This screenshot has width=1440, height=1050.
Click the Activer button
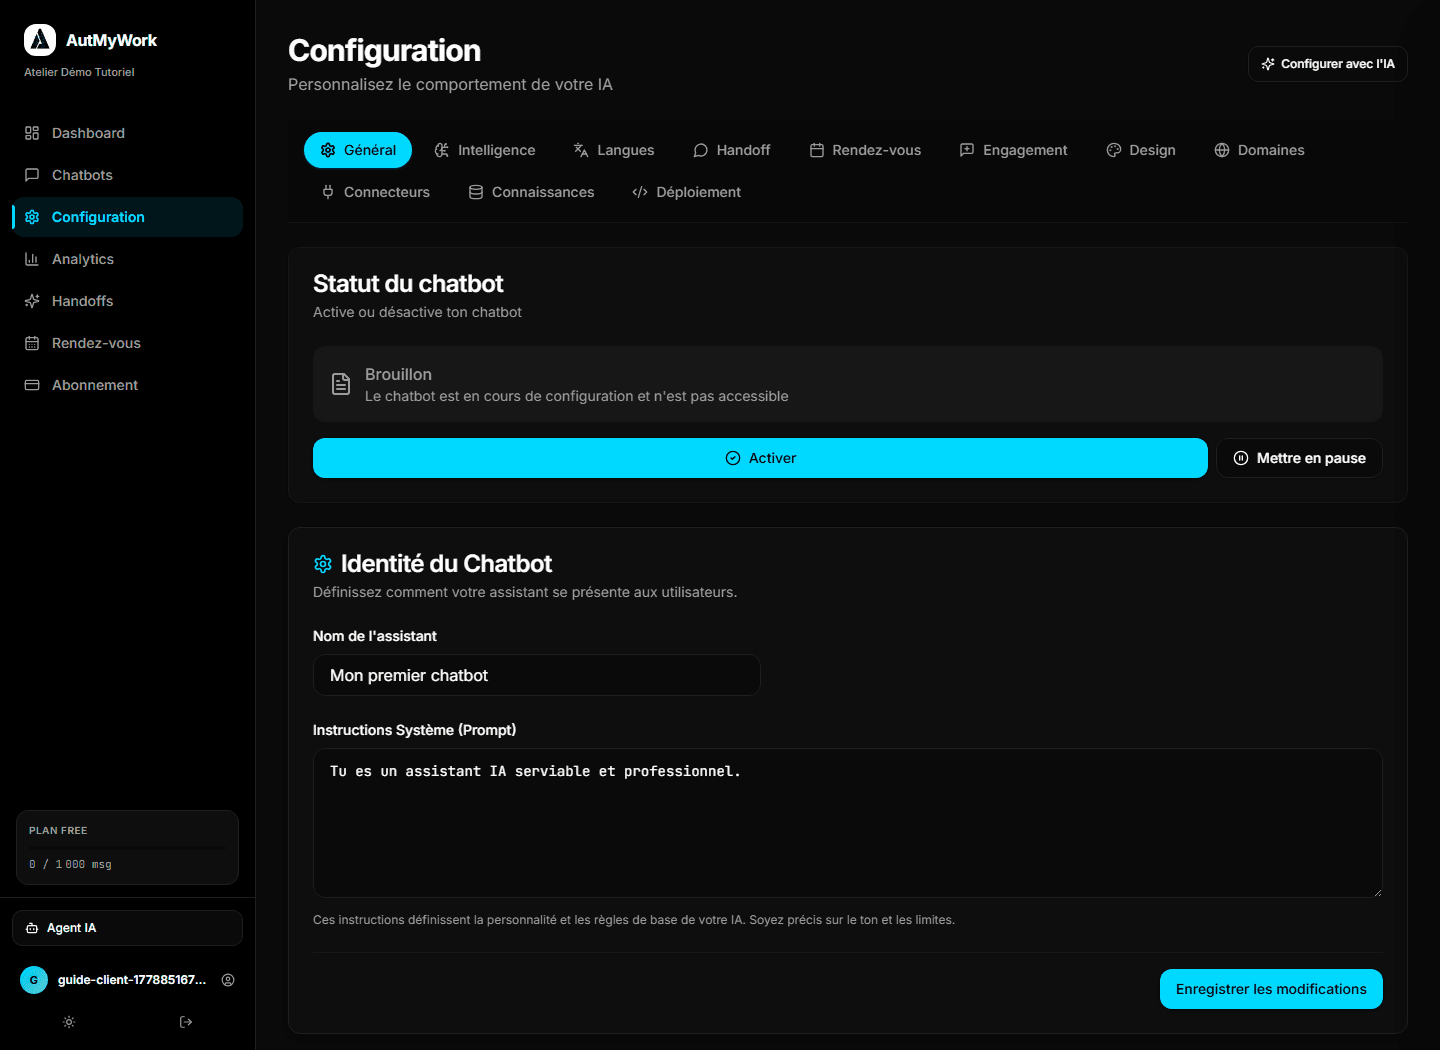pos(760,458)
